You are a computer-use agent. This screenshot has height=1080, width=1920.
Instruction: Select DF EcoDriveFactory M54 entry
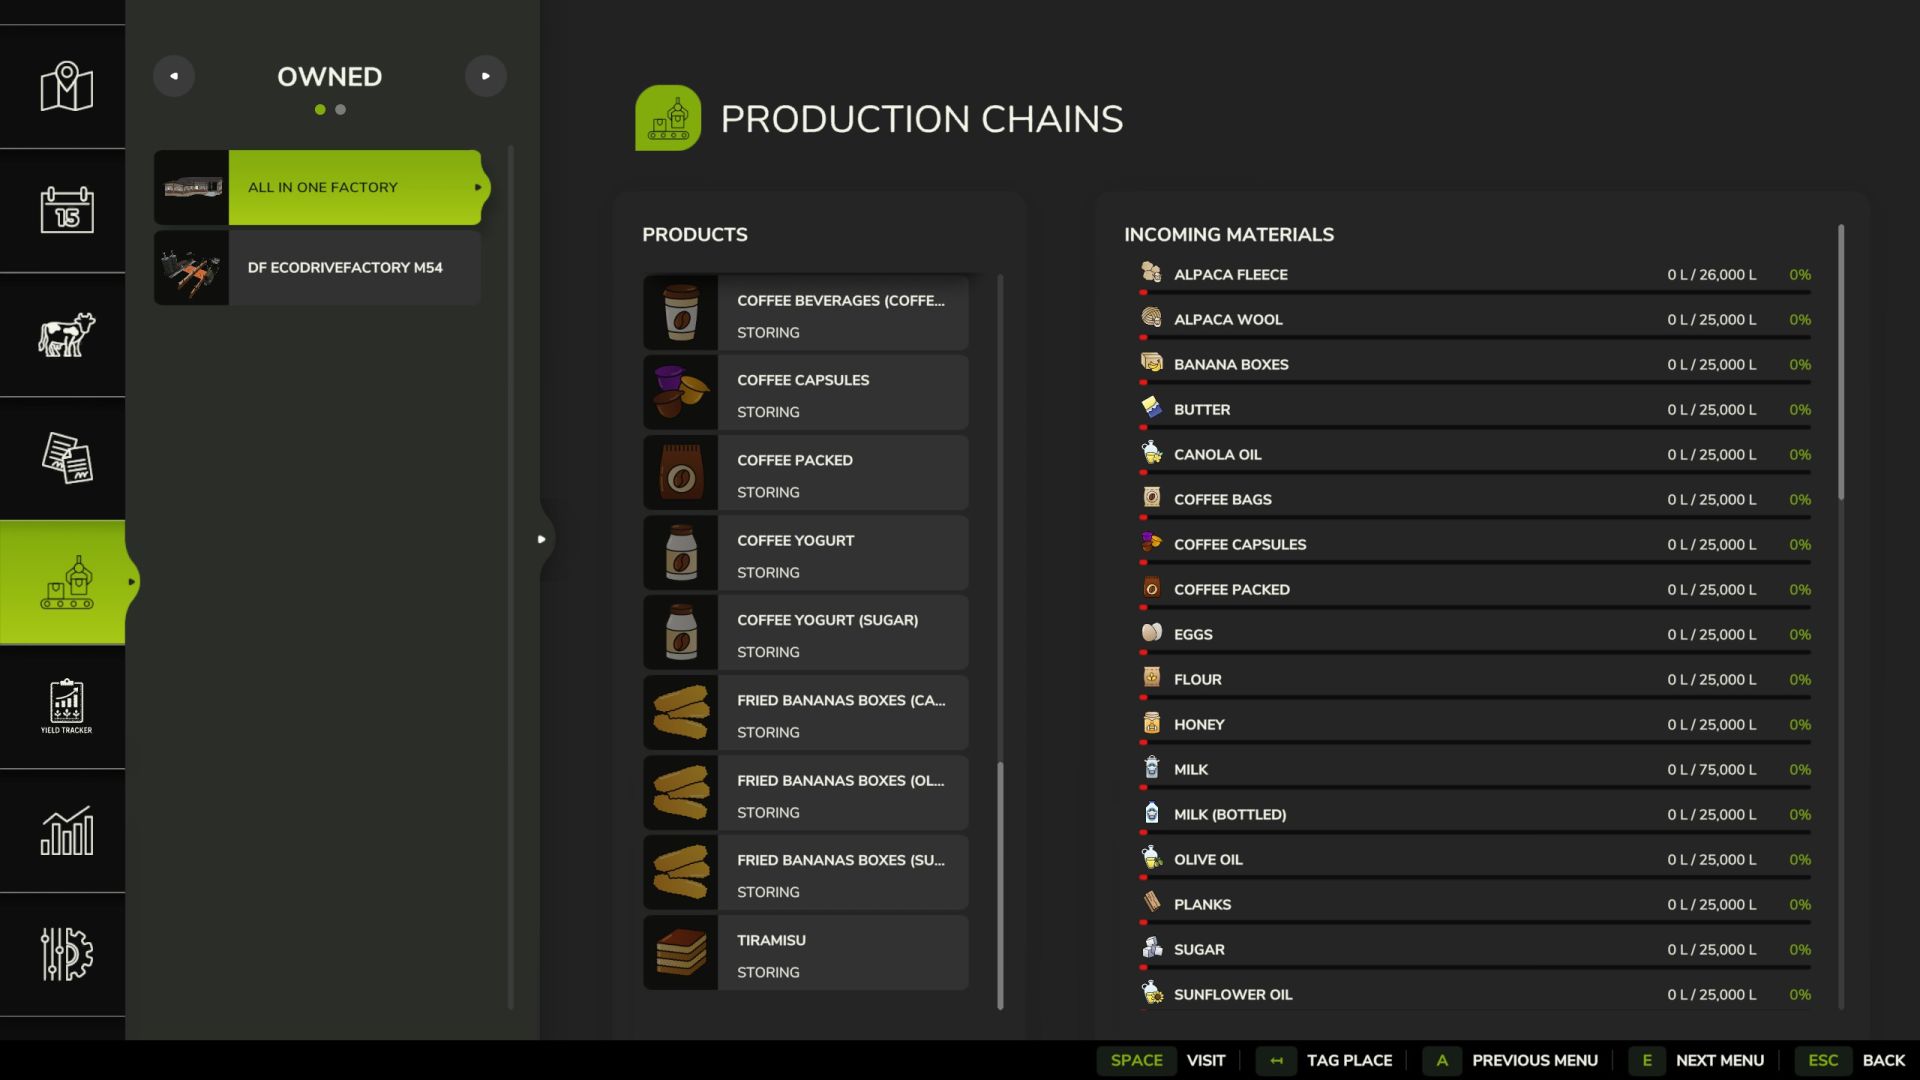(318, 267)
